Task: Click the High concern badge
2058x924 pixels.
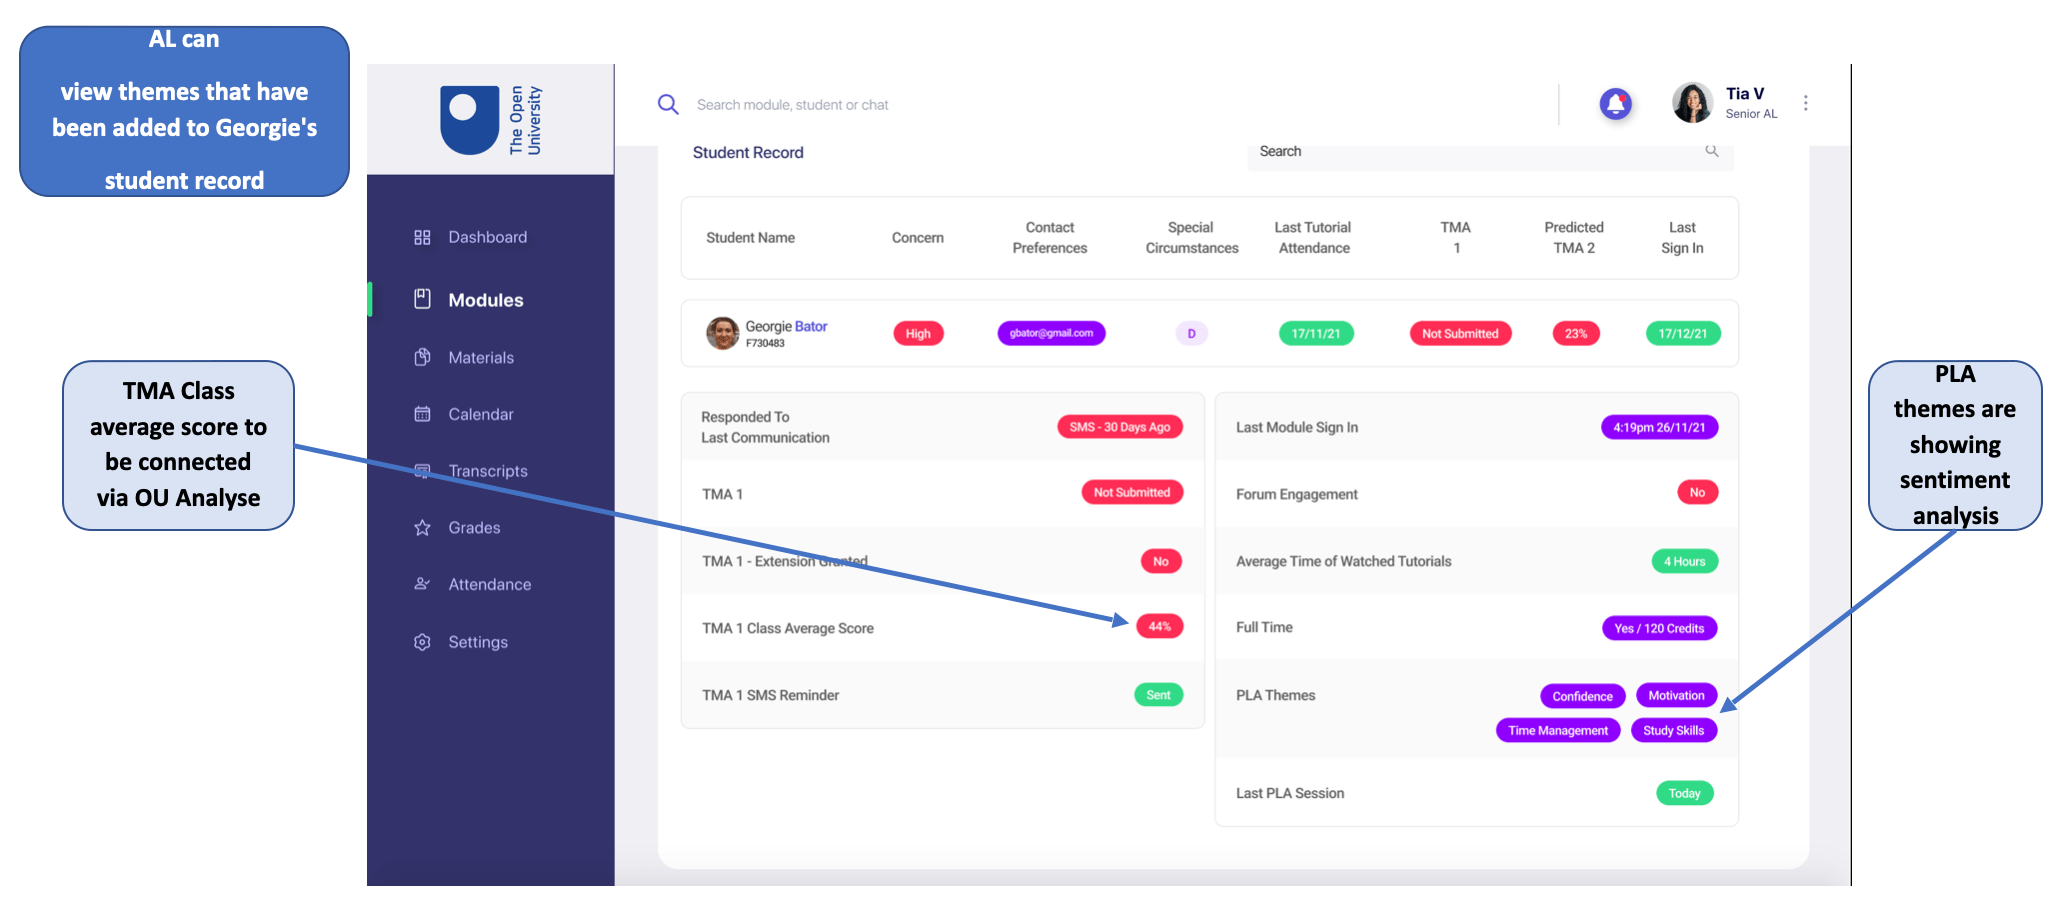Action: coord(918,334)
